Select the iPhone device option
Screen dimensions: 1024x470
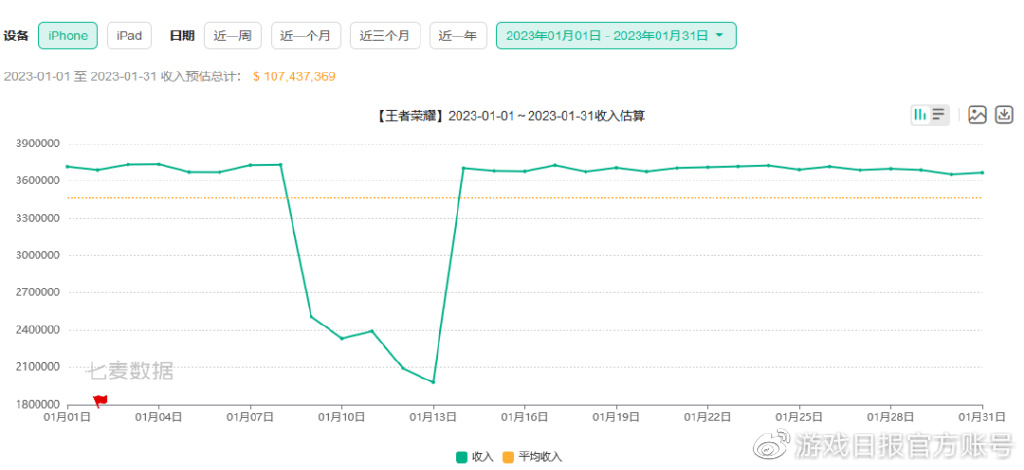(68, 36)
